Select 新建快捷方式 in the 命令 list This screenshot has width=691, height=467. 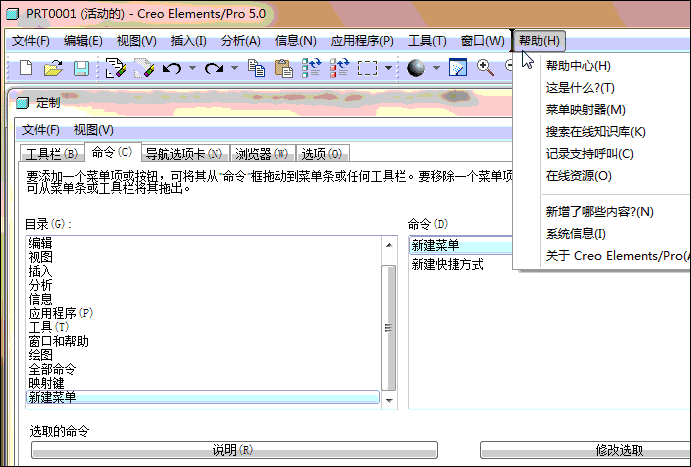448,265
